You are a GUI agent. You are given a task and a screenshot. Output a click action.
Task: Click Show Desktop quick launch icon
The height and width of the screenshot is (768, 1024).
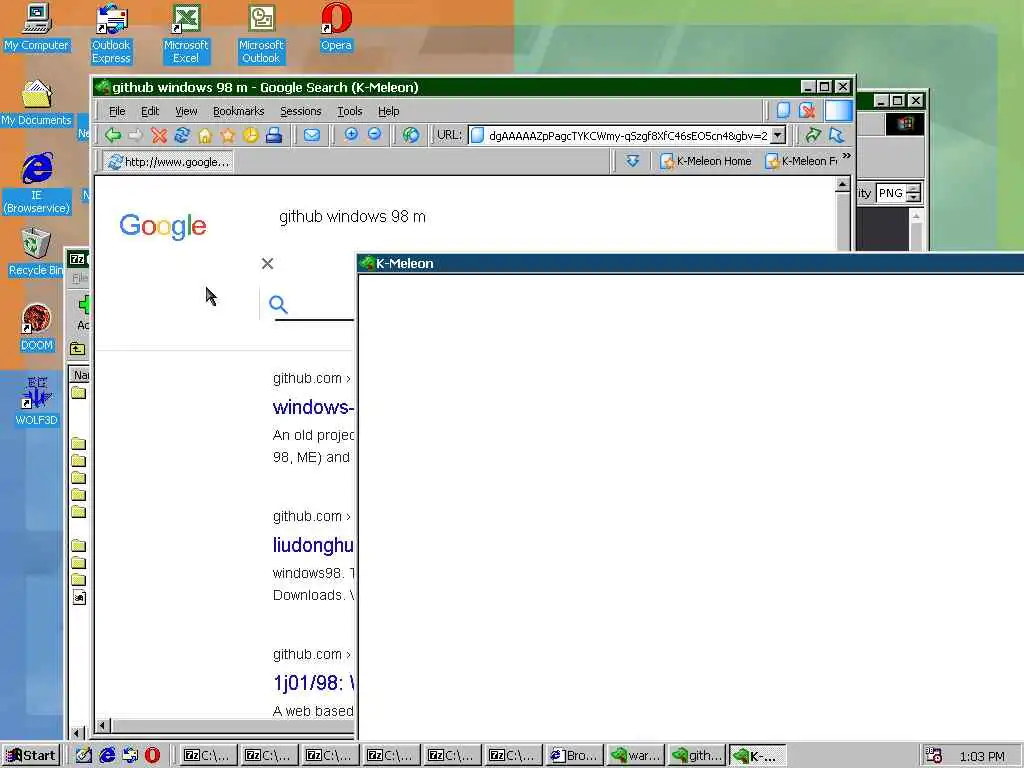(x=84, y=755)
